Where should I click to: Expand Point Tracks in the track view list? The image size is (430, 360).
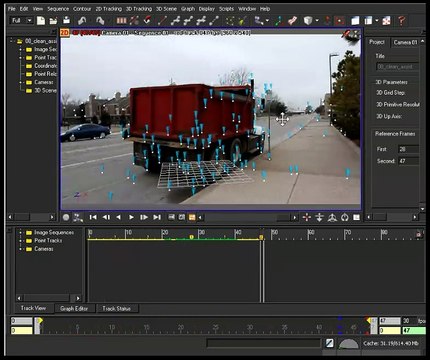click(20, 240)
